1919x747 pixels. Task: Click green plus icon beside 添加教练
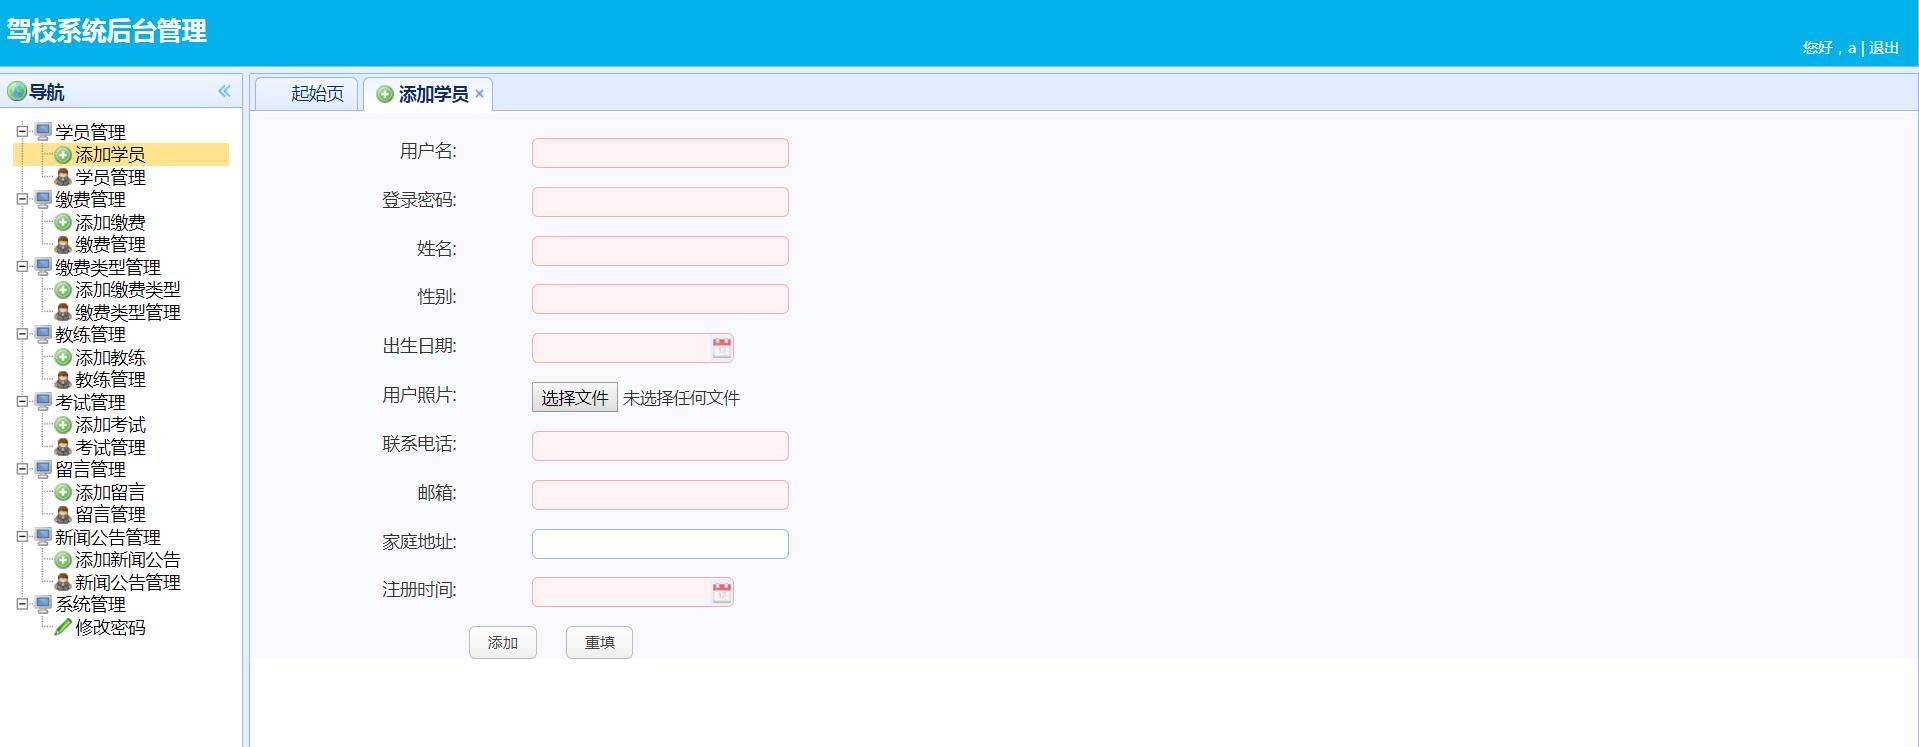[63, 357]
